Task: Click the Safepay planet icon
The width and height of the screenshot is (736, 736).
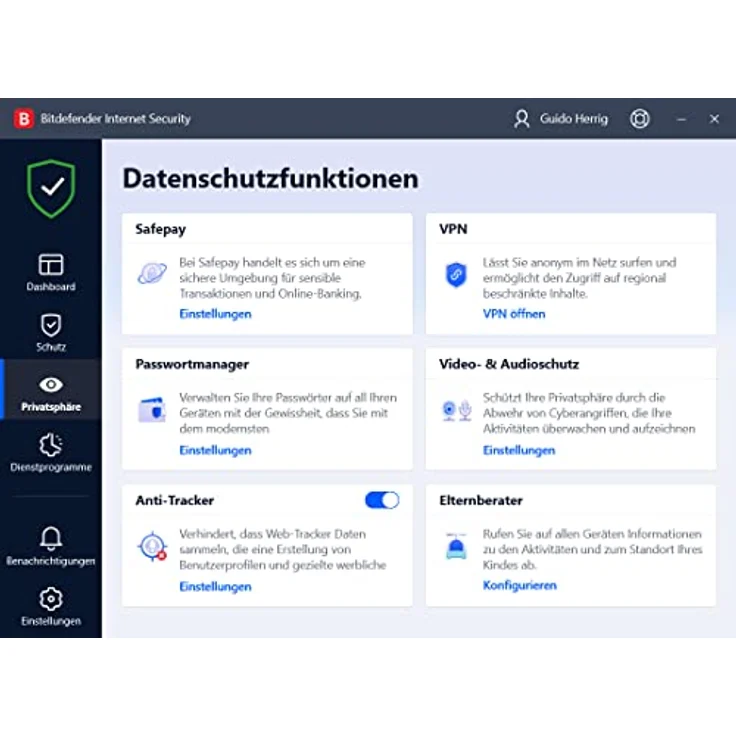Action: [x=152, y=273]
